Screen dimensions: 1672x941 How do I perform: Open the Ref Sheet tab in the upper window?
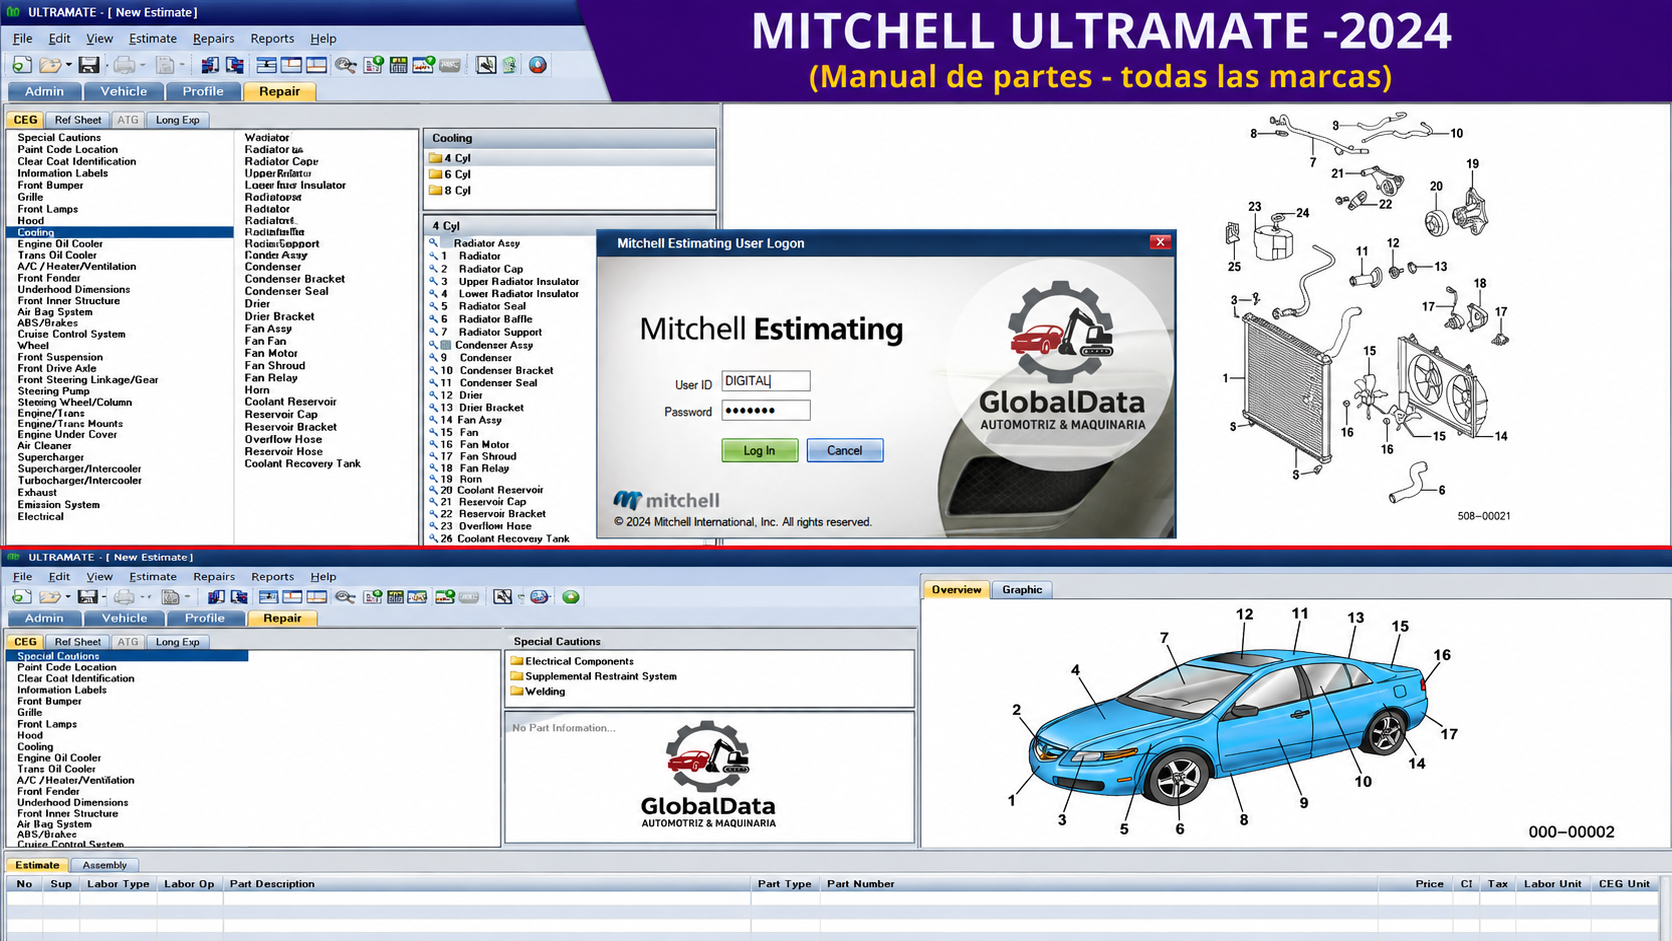(x=78, y=120)
